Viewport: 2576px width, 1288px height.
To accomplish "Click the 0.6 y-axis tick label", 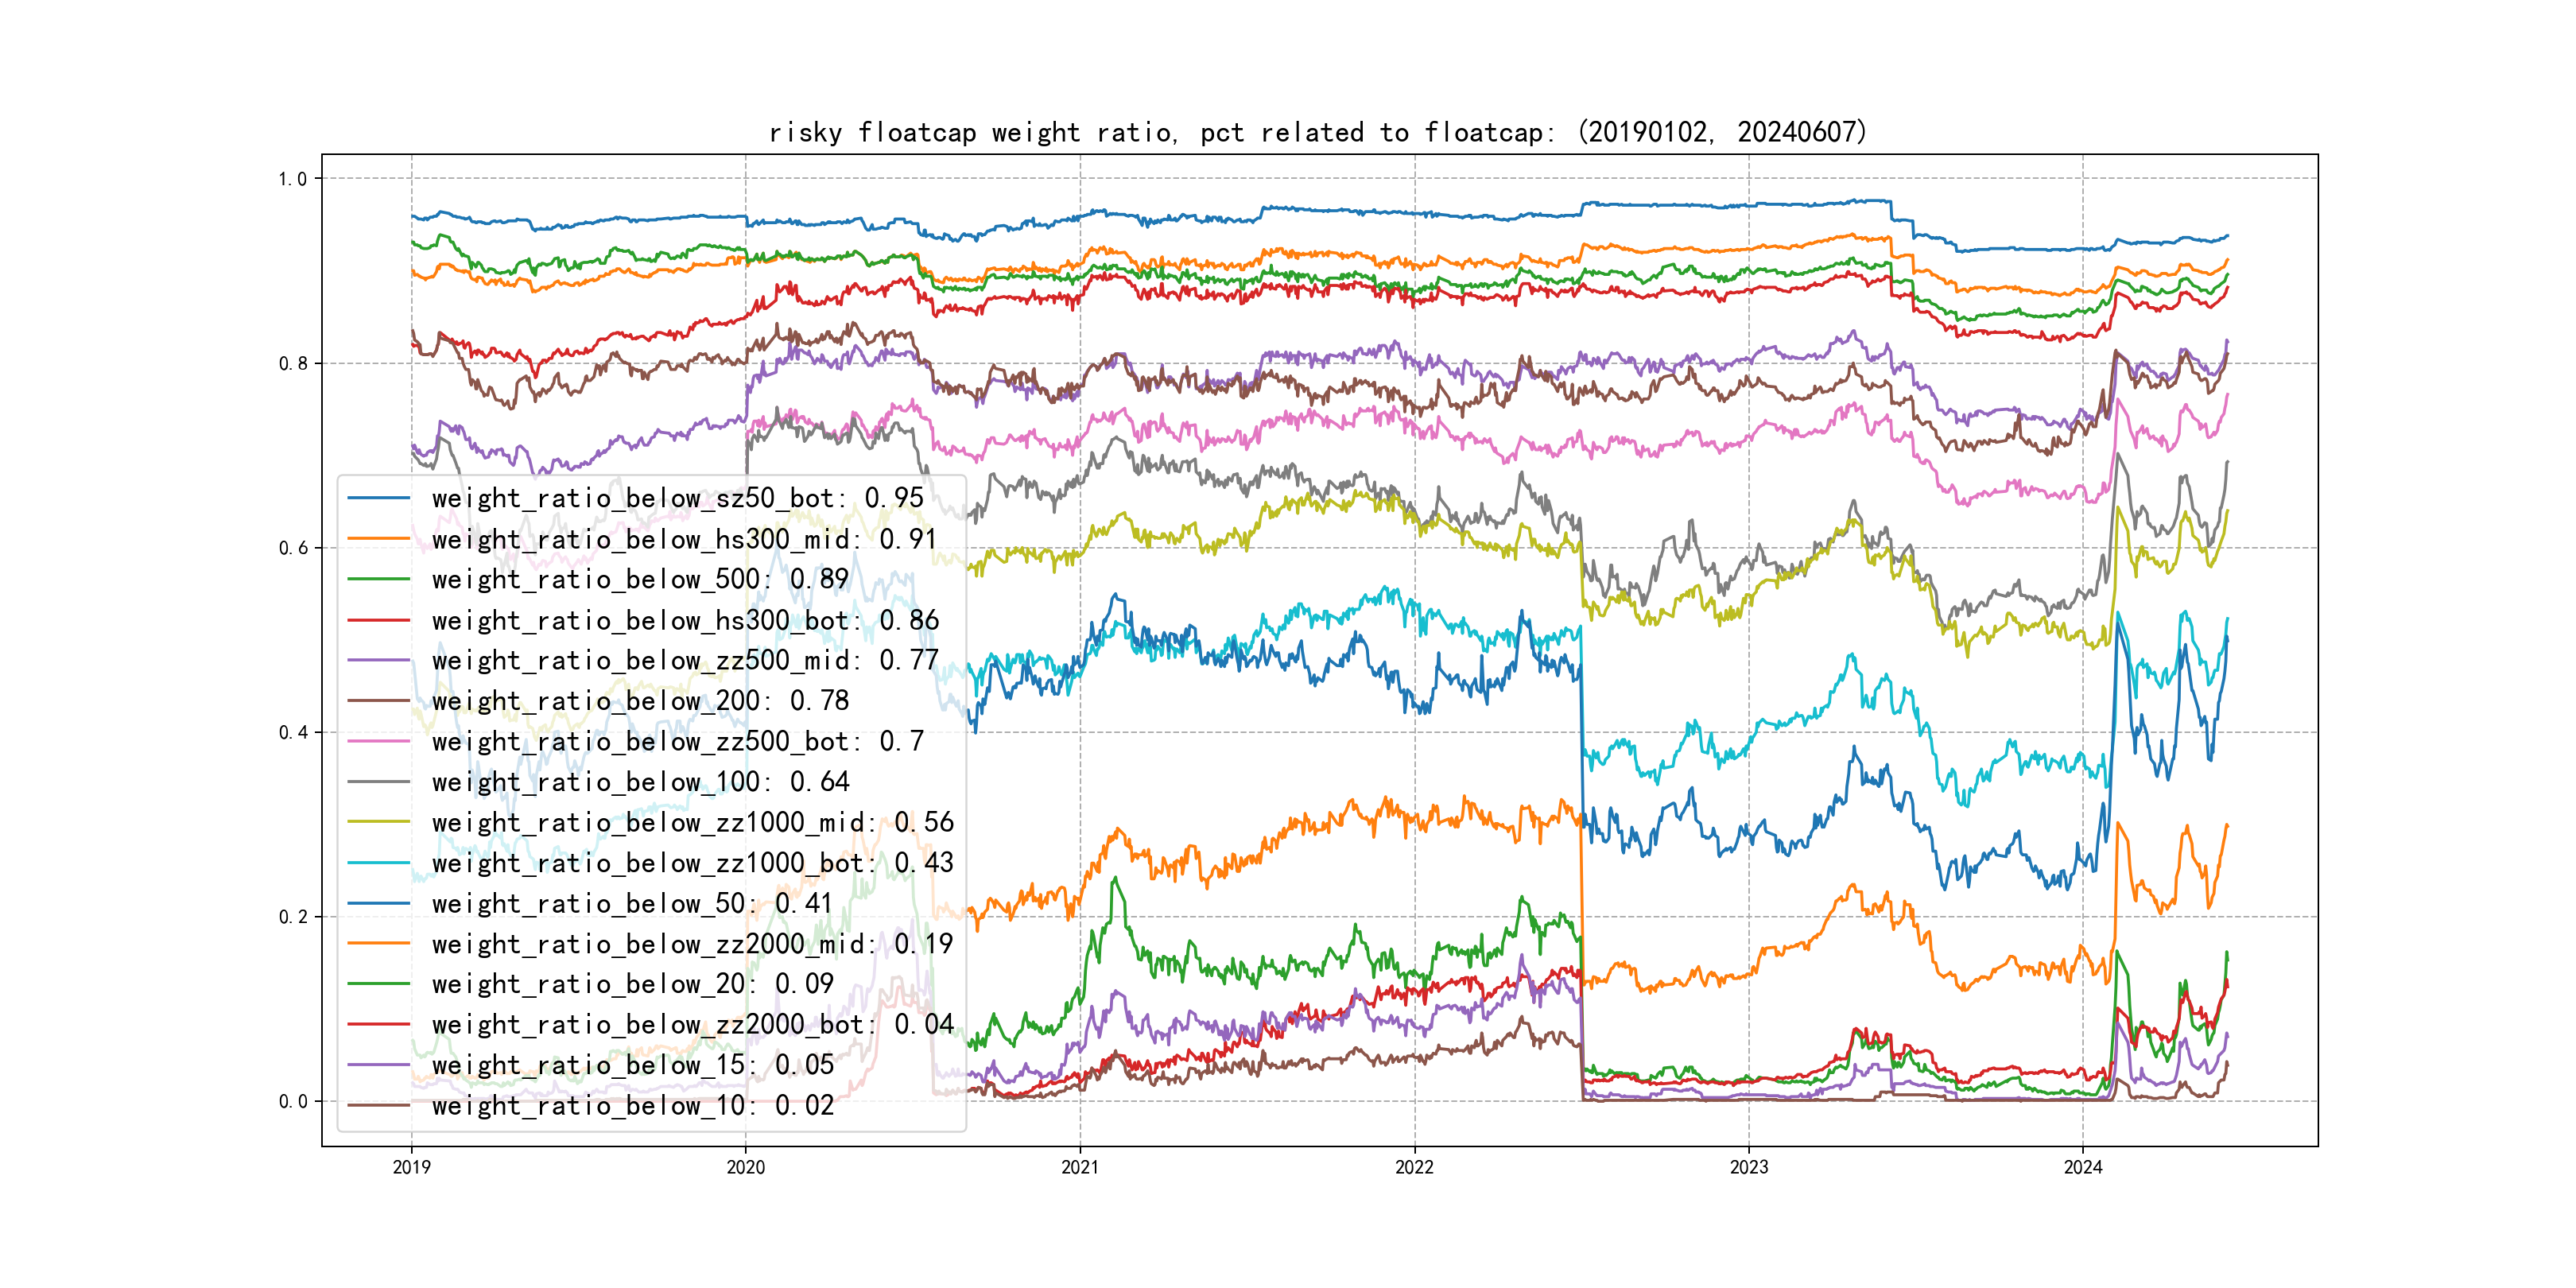I will point(292,548).
